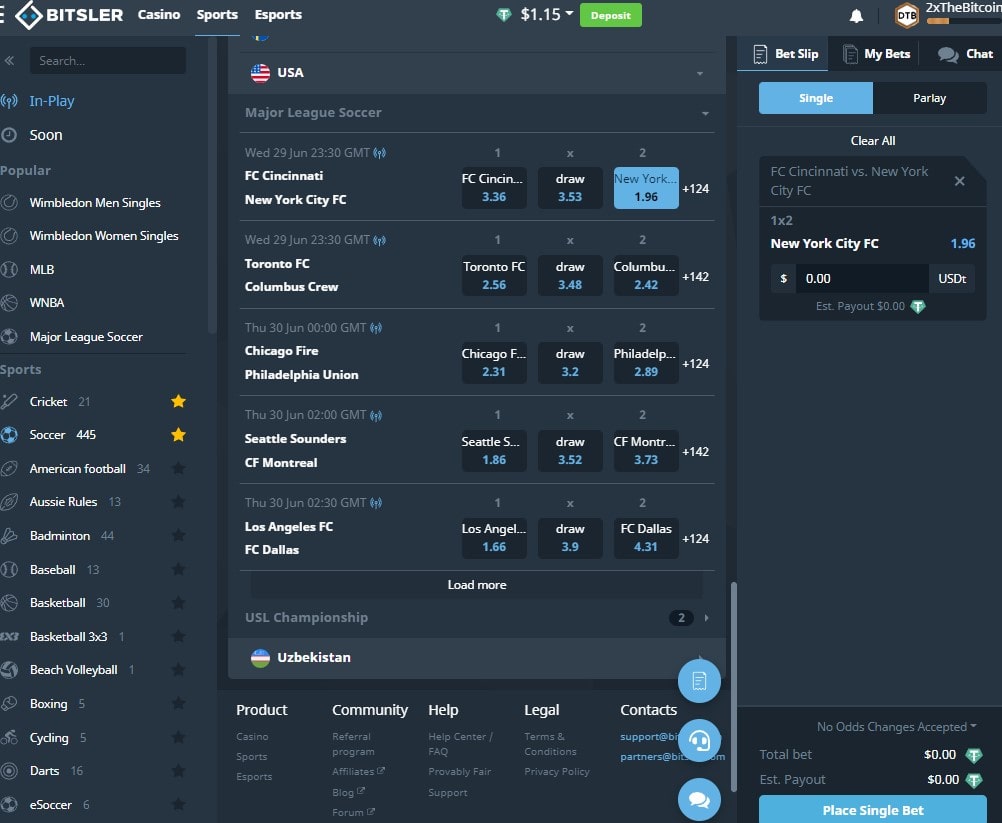The height and width of the screenshot is (823, 1002).
Task: Select the Parlay bet type tab
Action: tap(929, 98)
